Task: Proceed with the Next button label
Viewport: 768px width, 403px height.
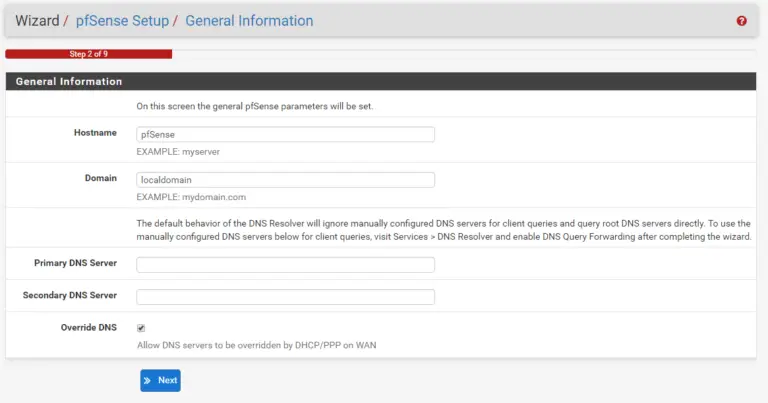Action: (x=168, y=380)
